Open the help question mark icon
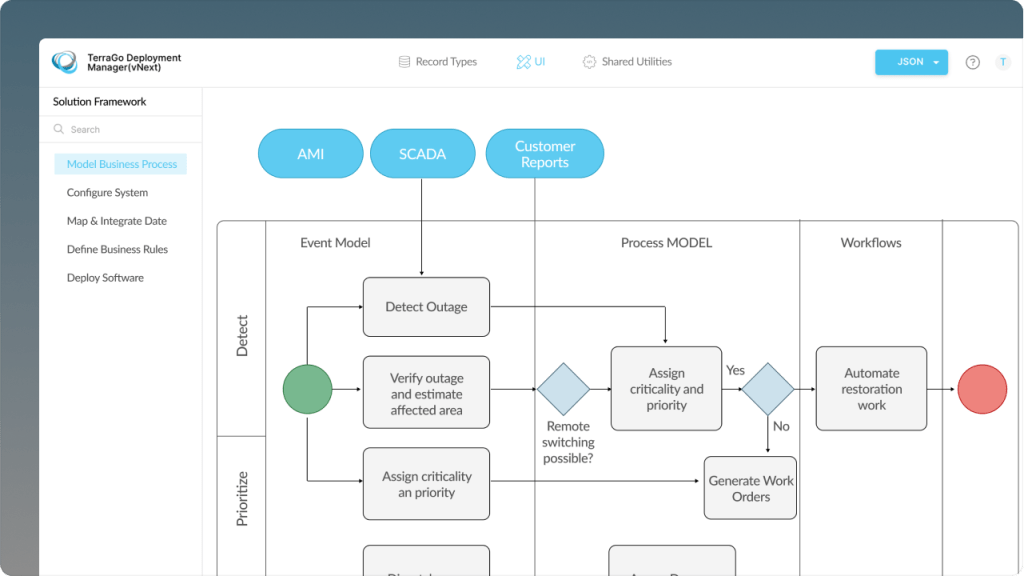 click(x=972, y=62)
